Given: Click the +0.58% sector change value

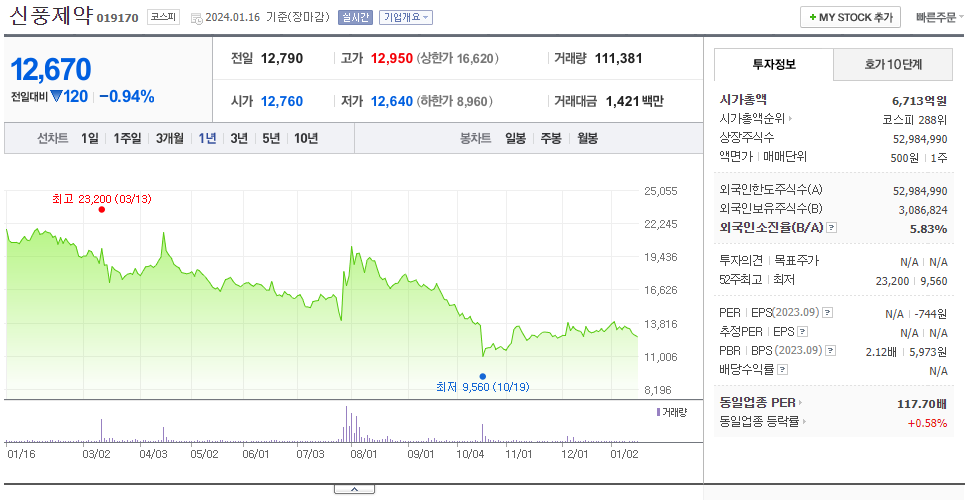Looking at the screenshot, I should (x=927, y=423).
